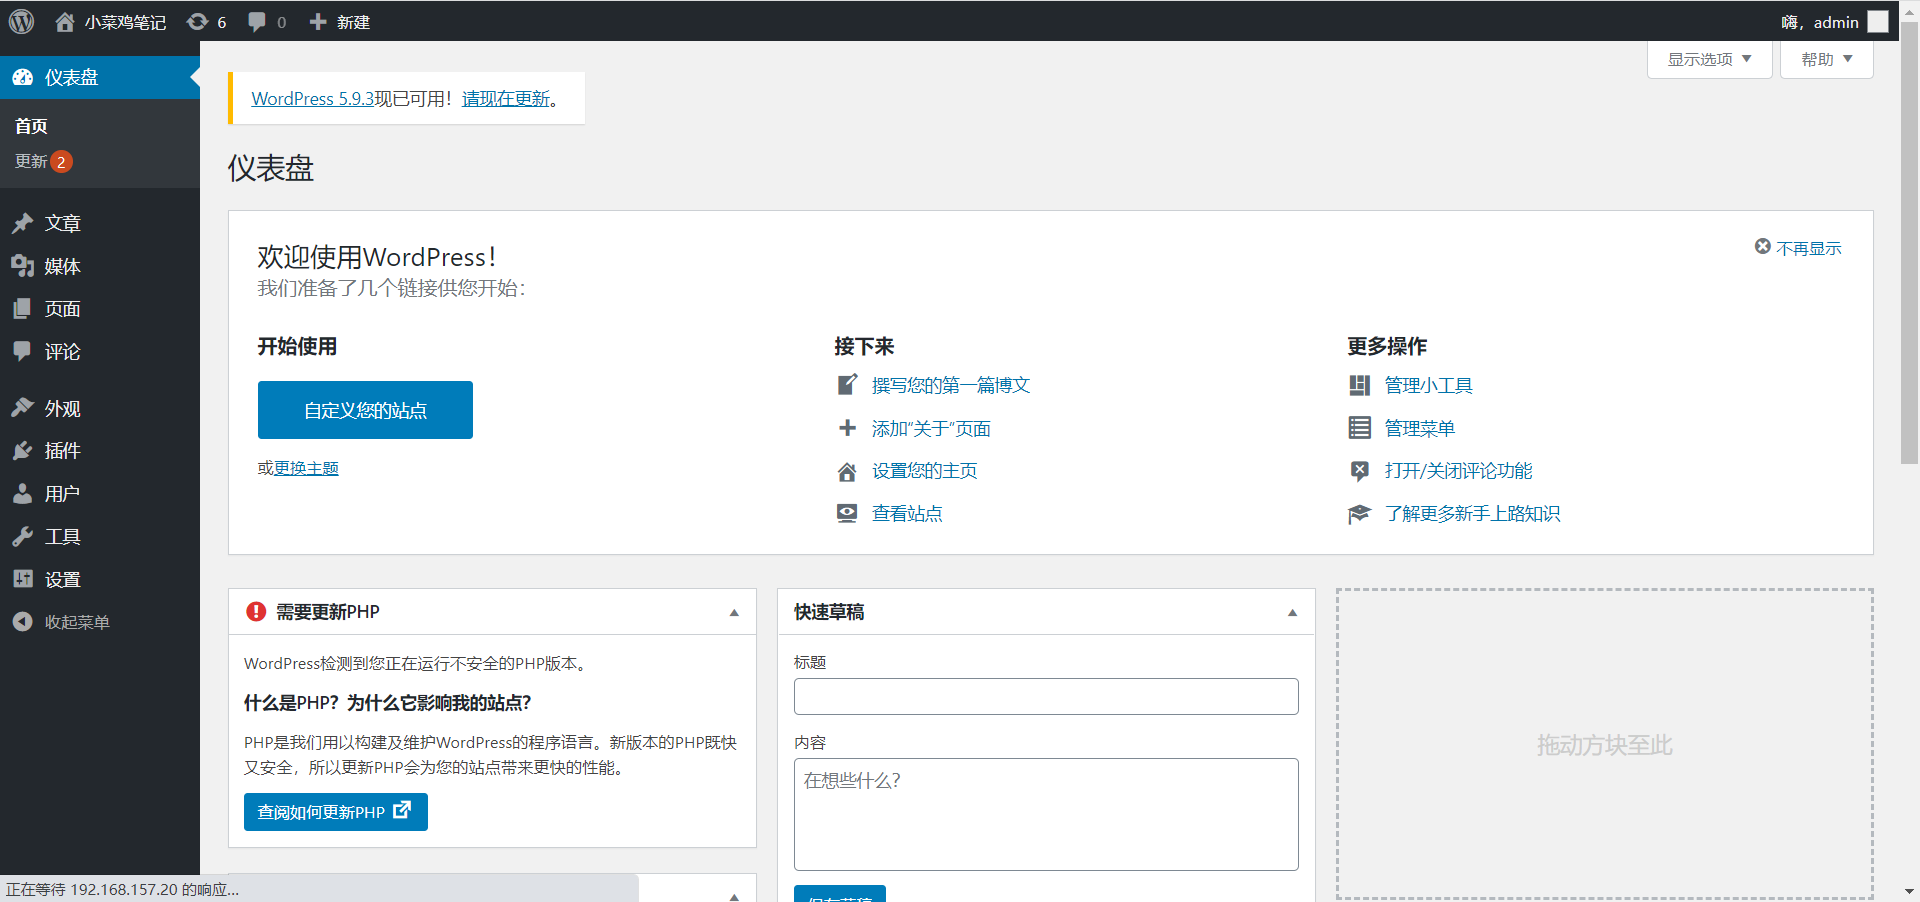Dismiss welcome panel with the 不再显示 X icon

pyautogui.click(x=1763, y=247)
